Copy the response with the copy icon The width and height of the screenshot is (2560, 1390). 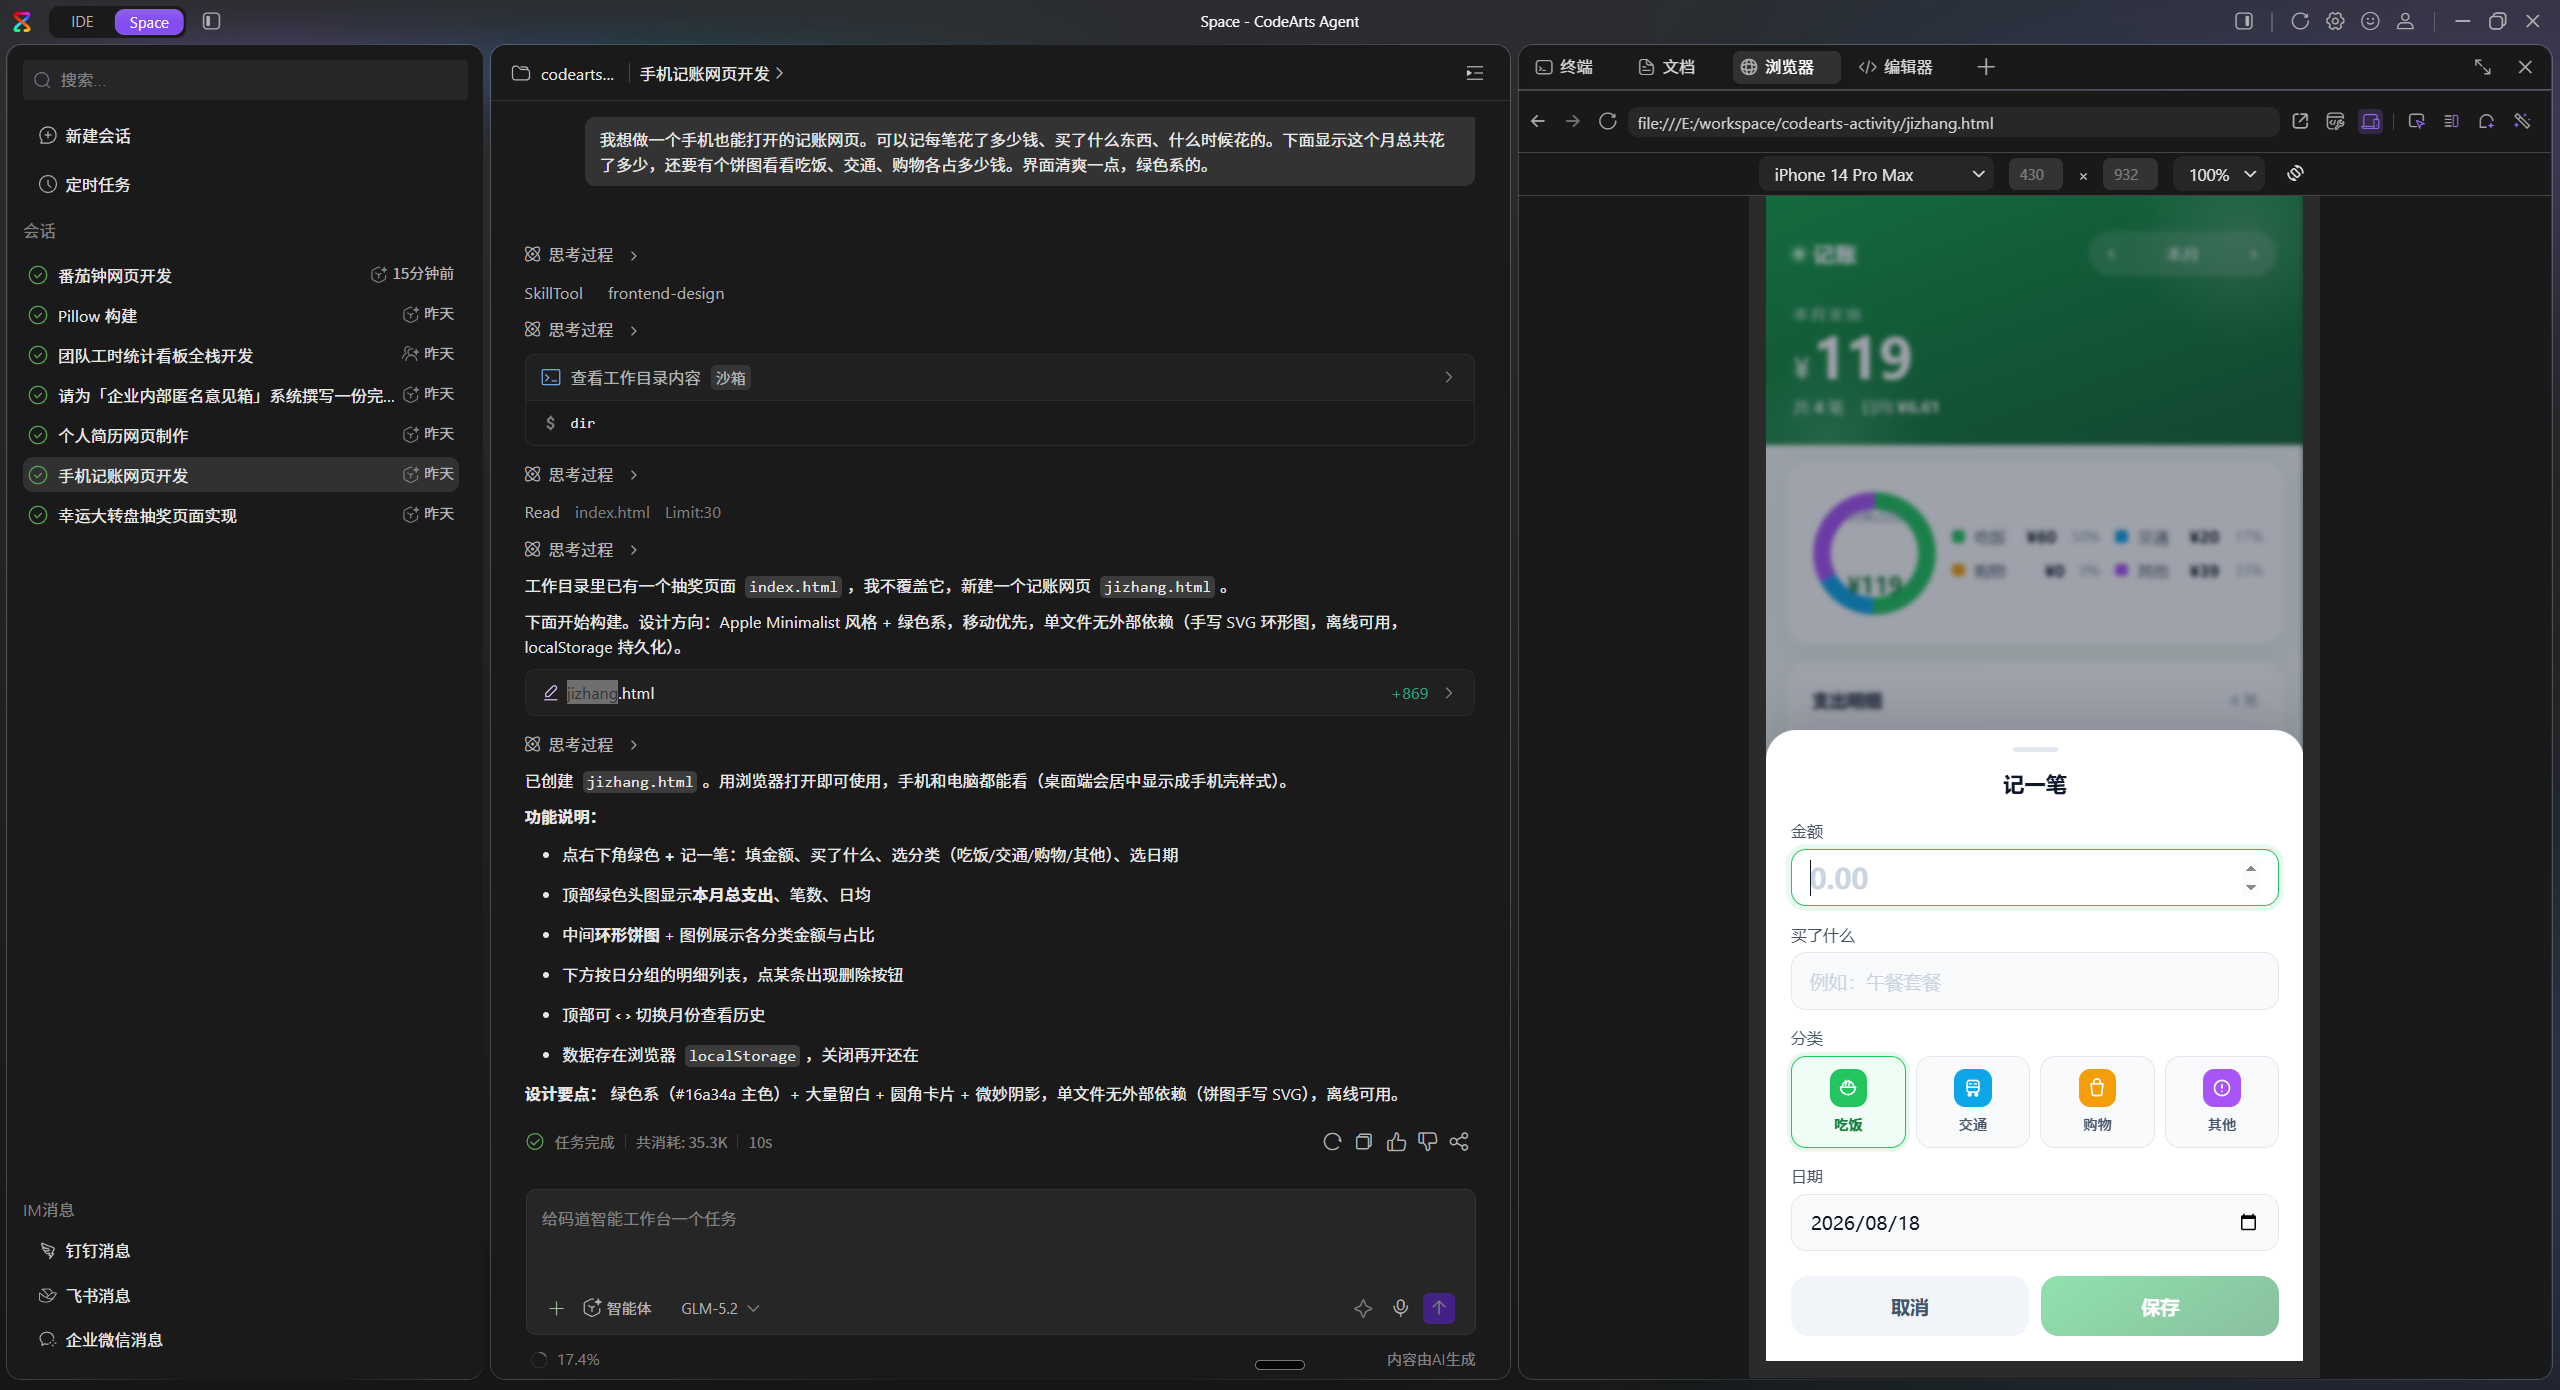(x=1364, y=1142)
